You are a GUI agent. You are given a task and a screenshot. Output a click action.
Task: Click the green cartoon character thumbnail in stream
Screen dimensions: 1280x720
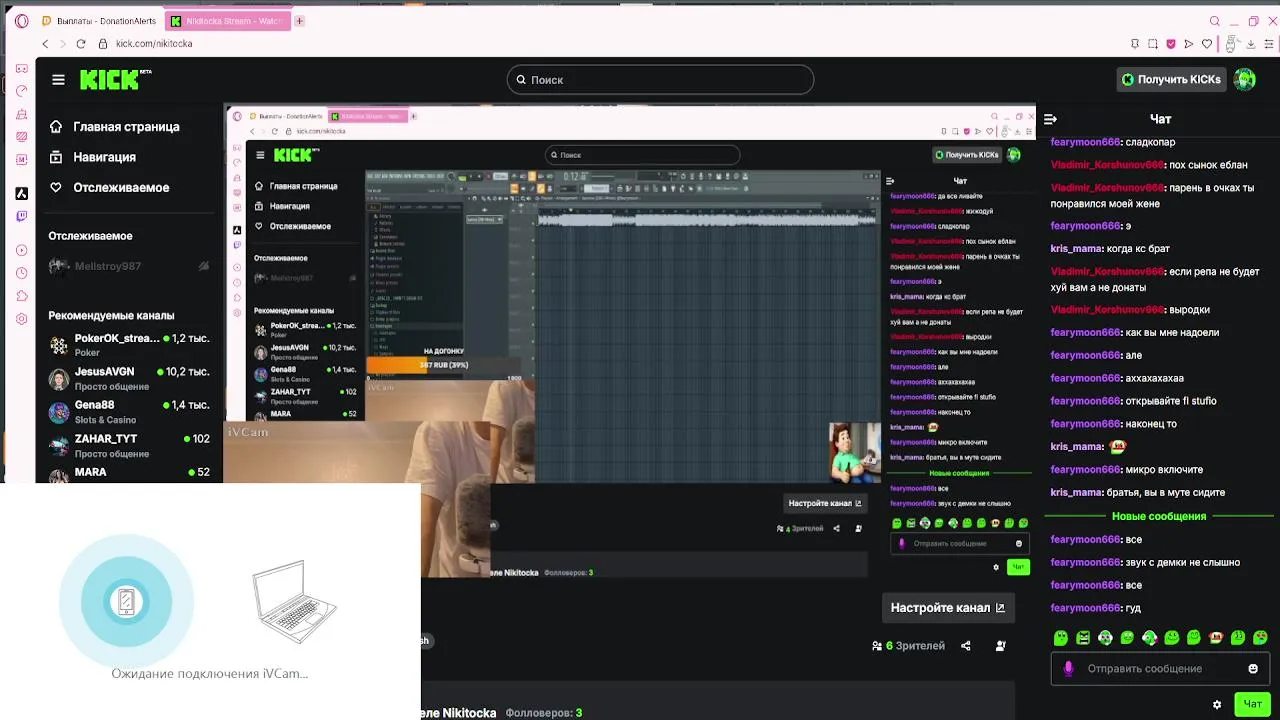pos(855,452)
